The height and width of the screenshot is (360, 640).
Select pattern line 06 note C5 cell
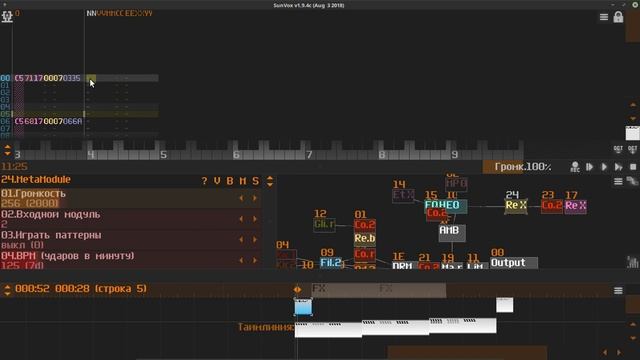19,121
